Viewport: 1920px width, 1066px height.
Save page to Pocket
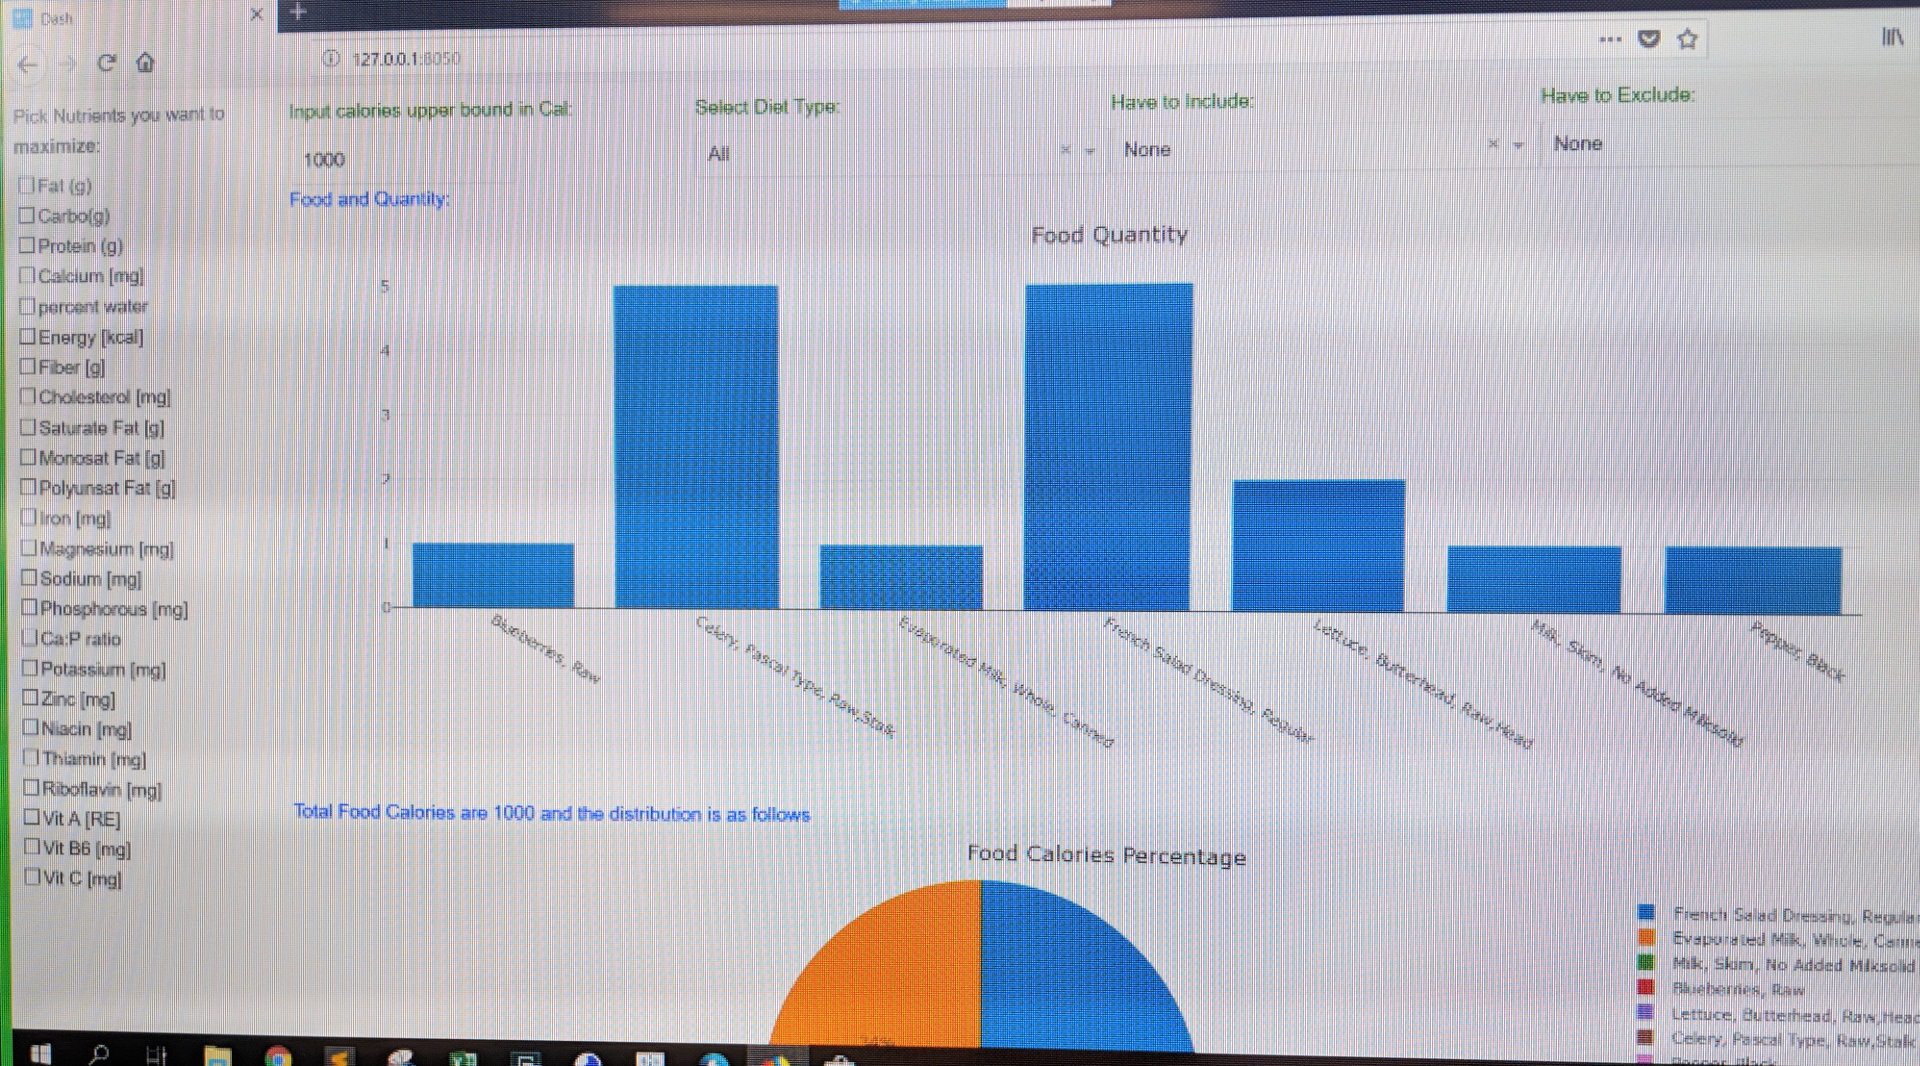(1649, 39)
